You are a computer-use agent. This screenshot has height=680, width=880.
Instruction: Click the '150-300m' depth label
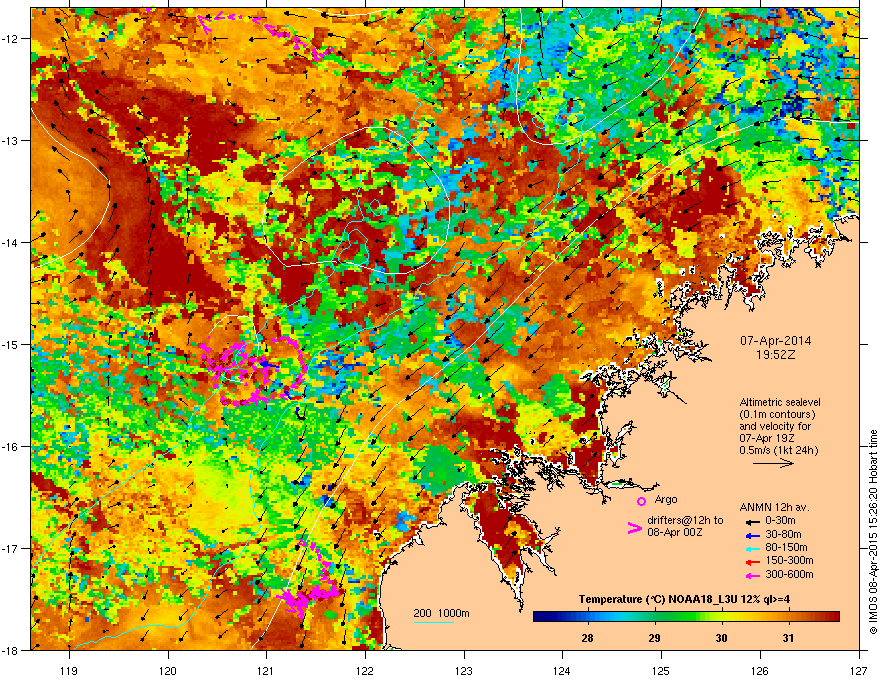[789, 560]
